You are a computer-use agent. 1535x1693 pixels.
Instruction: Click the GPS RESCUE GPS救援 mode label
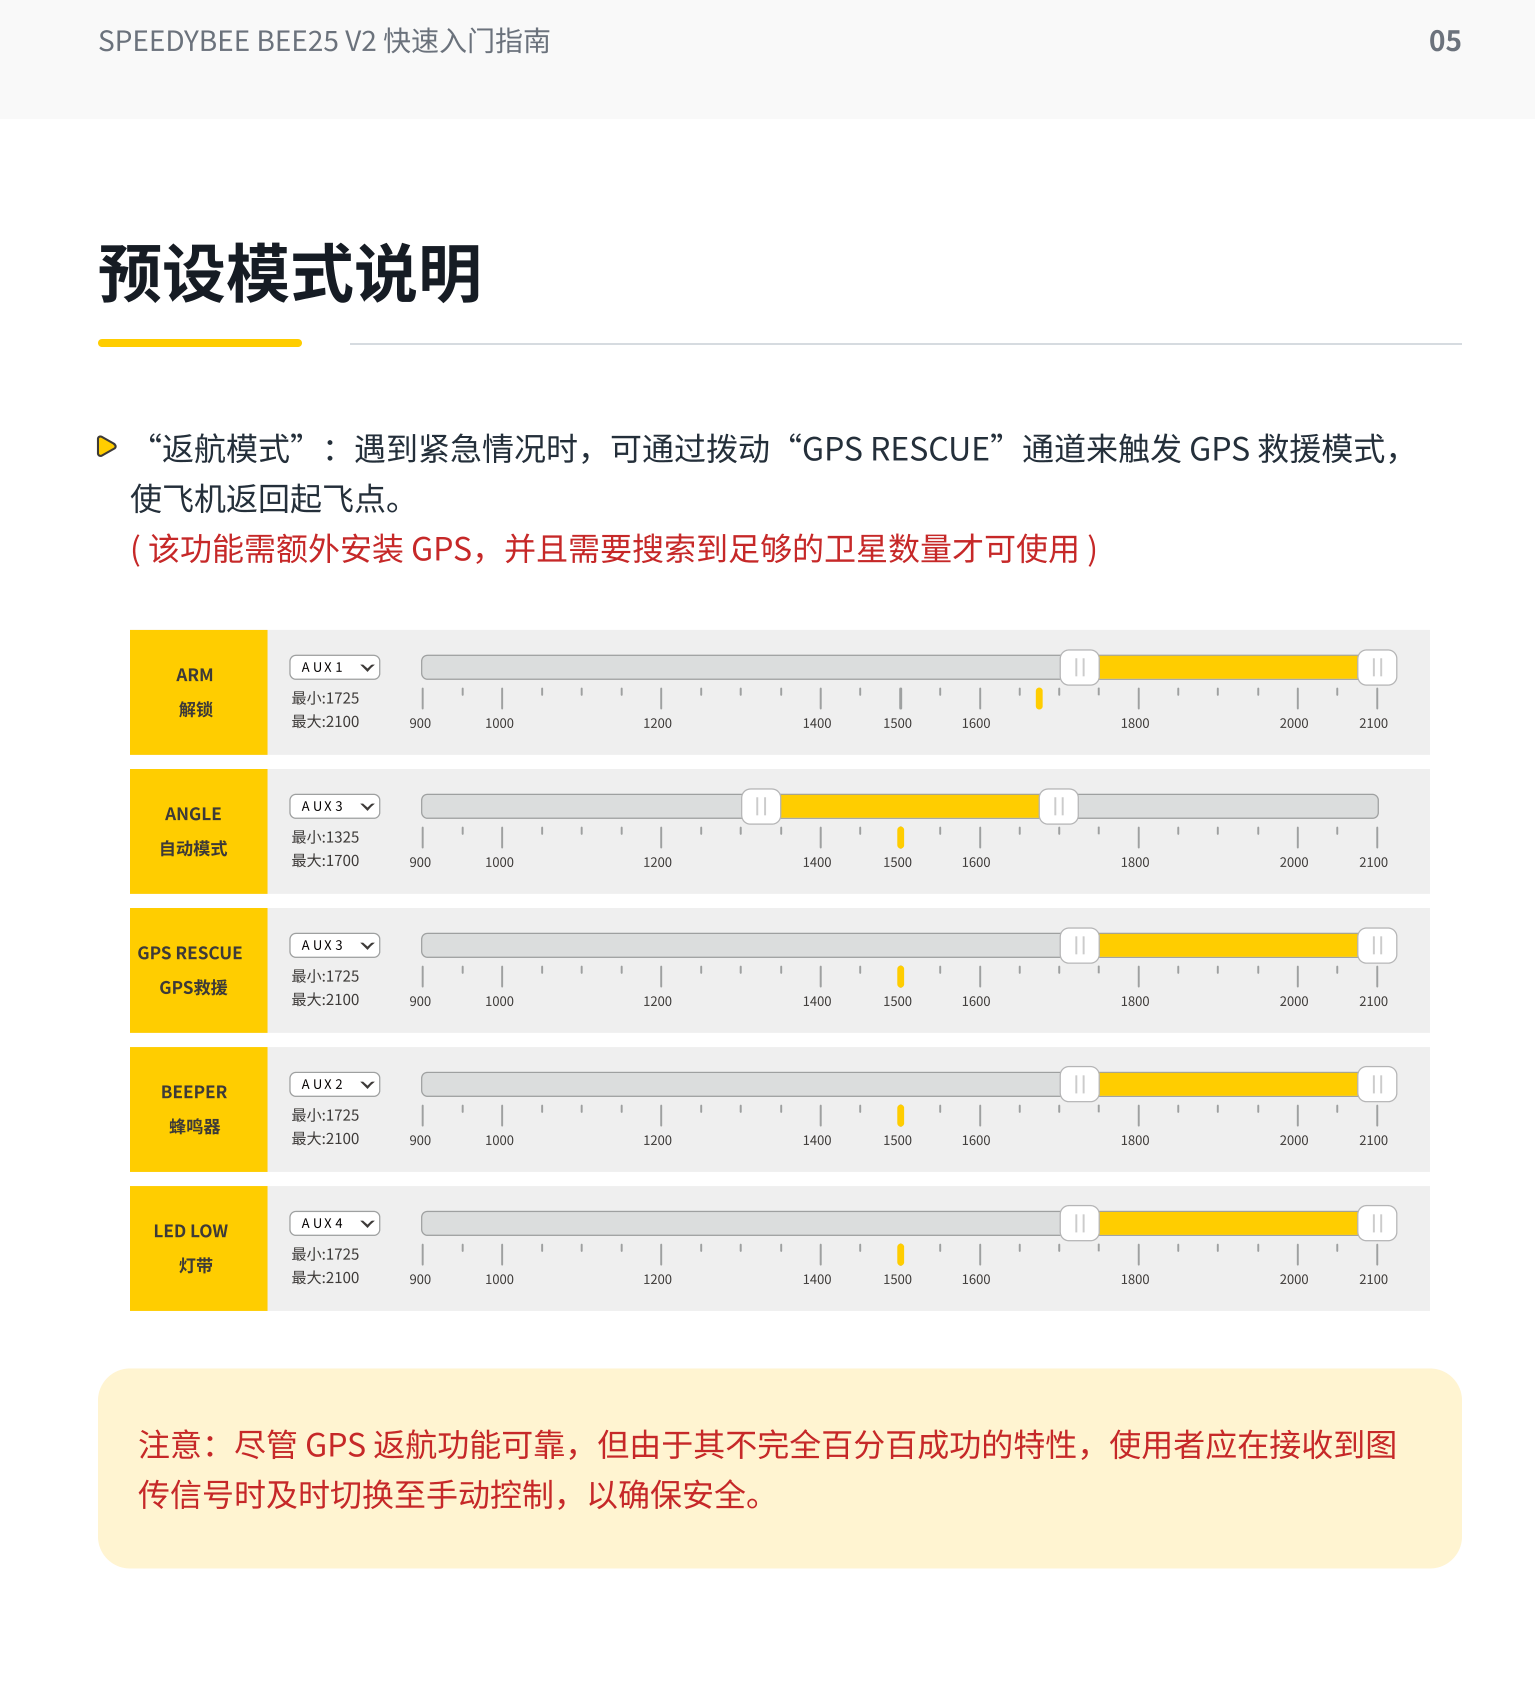pyautogui.click(x=199, y=970)
